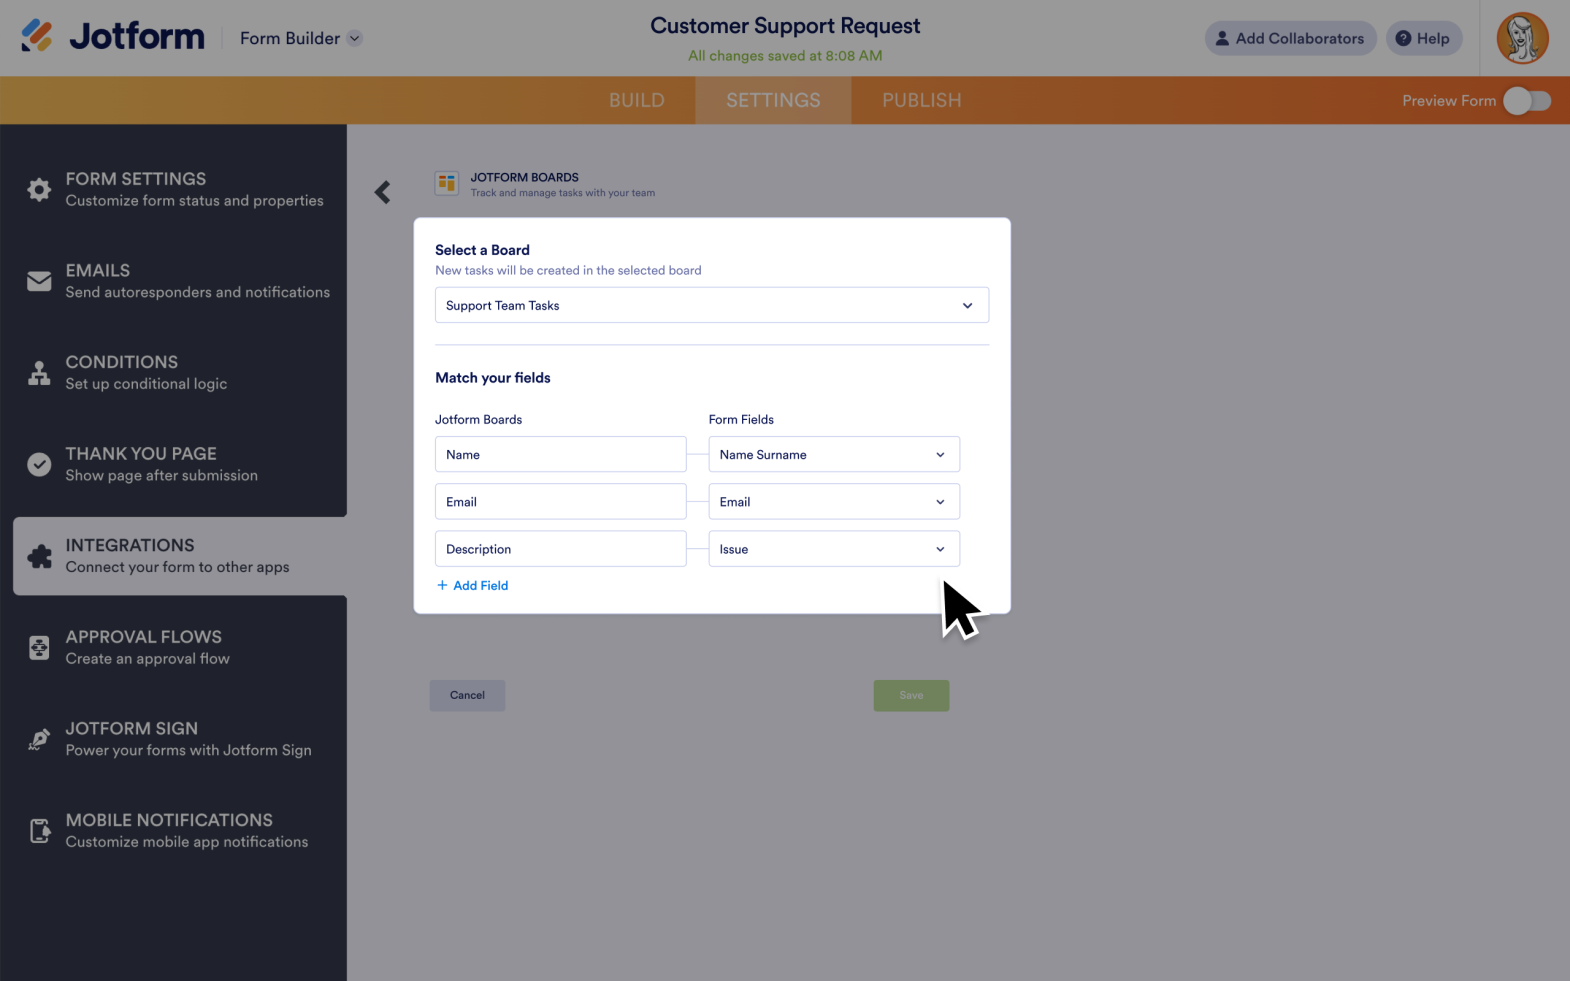Open the Issue form field dropdown
Image resolution: width=1570 pixels, height=981 pixels.
pos(834,549)
